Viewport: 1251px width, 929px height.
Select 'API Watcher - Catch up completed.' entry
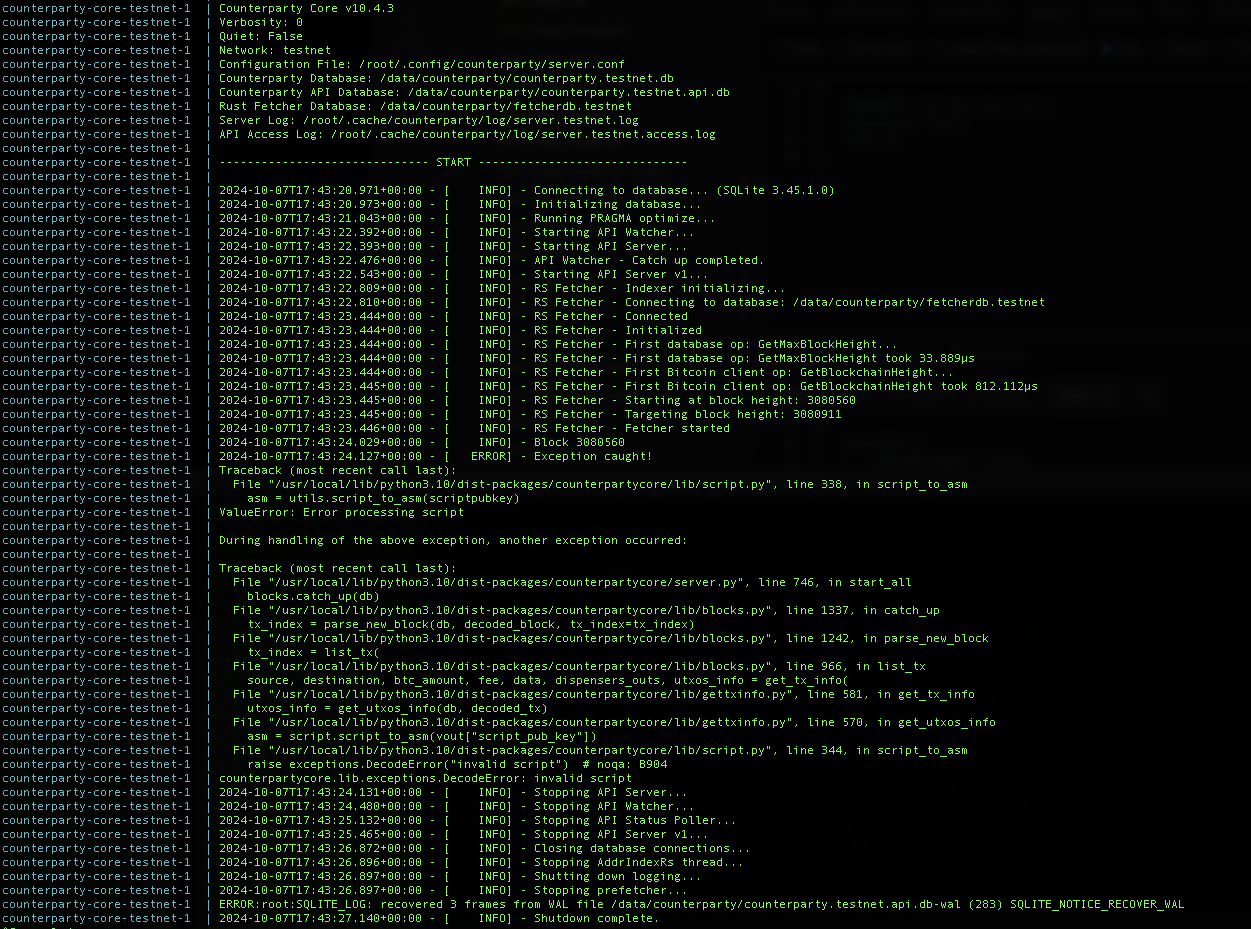point(492,260)
